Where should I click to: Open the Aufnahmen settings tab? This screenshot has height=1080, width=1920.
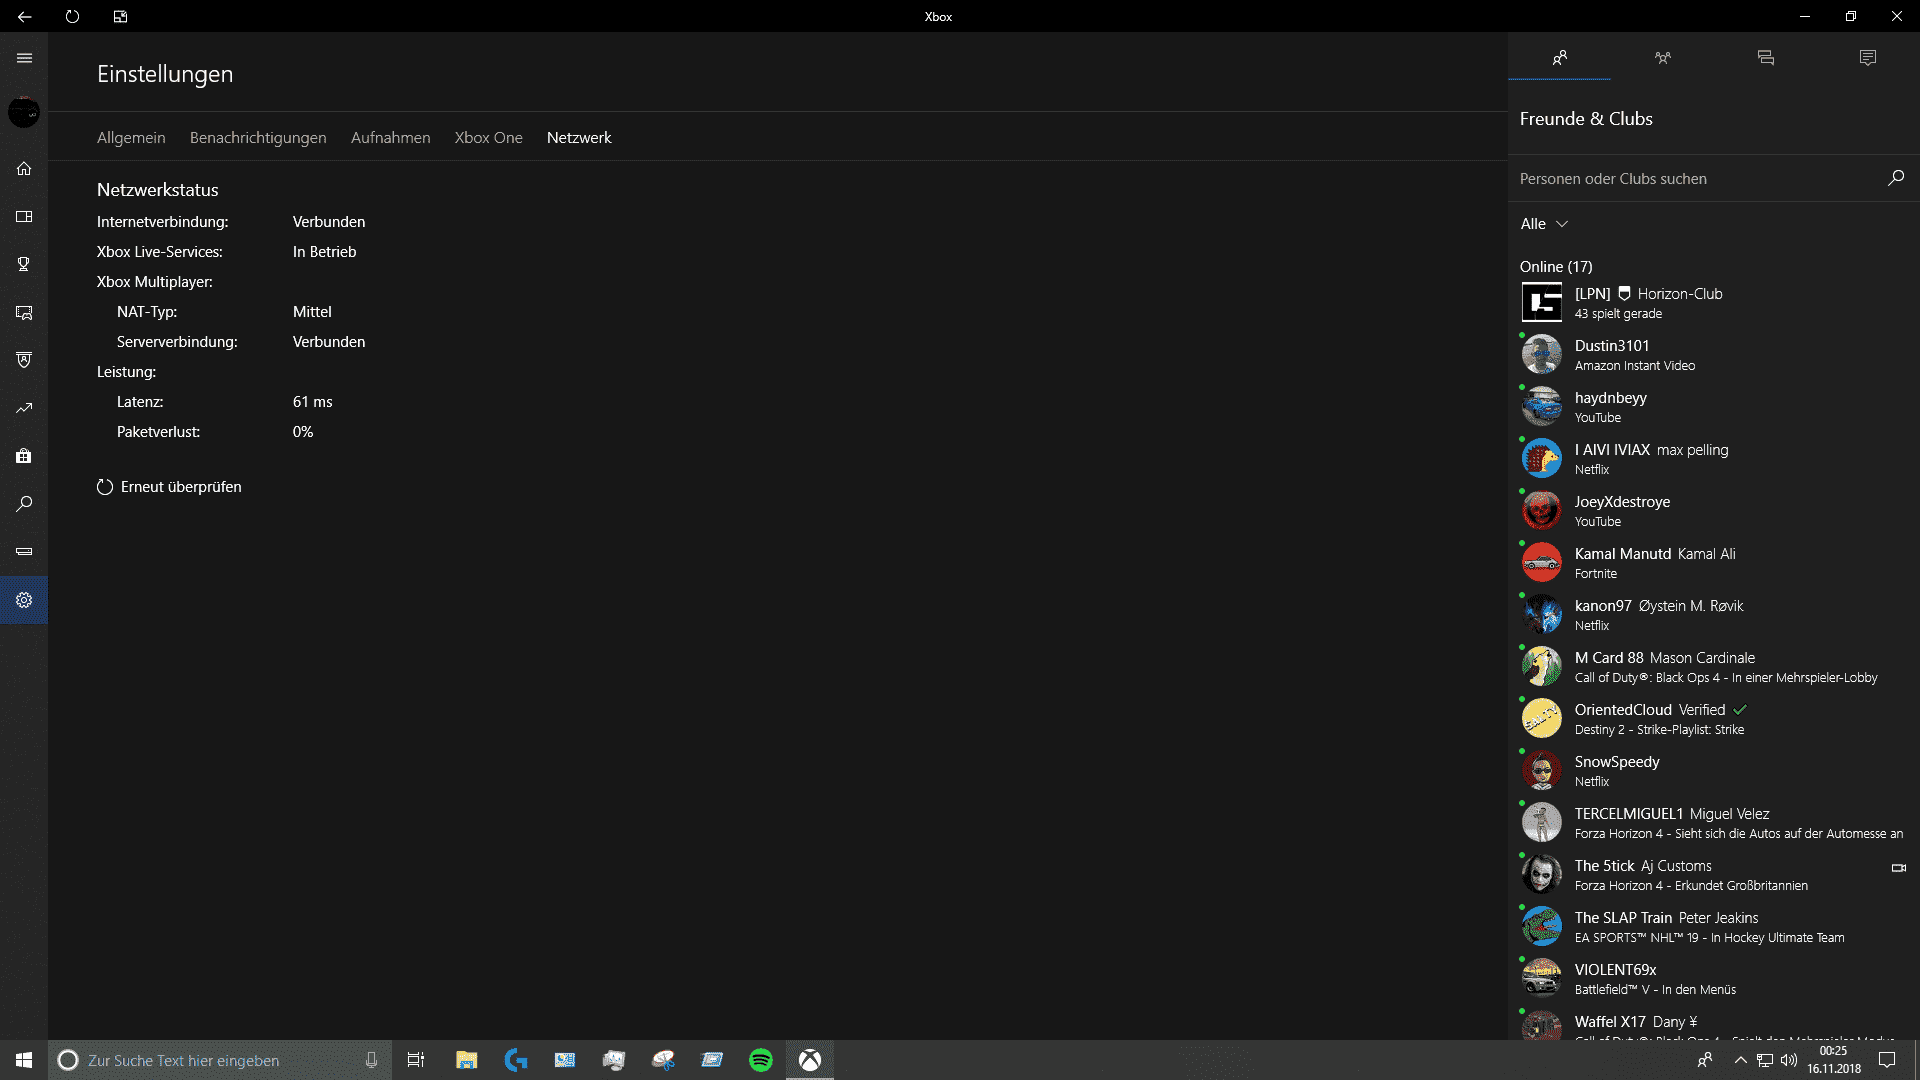pos(390,138)
